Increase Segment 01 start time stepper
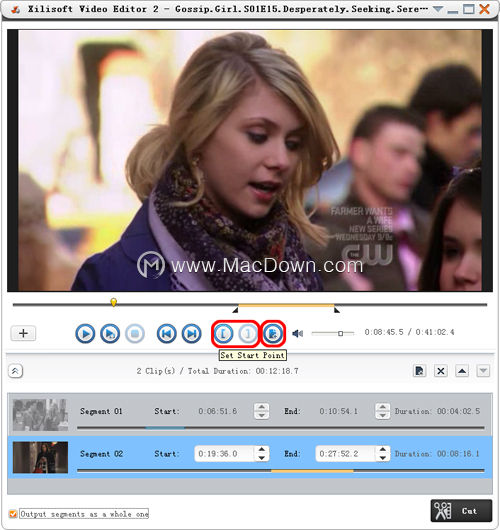The image size is (500, 530). [261, 407]
